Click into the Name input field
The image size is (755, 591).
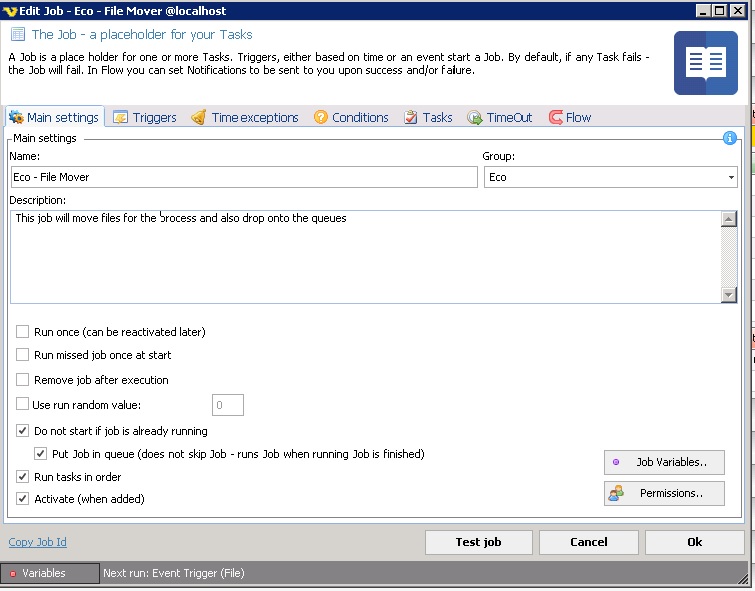coord(243,177)
